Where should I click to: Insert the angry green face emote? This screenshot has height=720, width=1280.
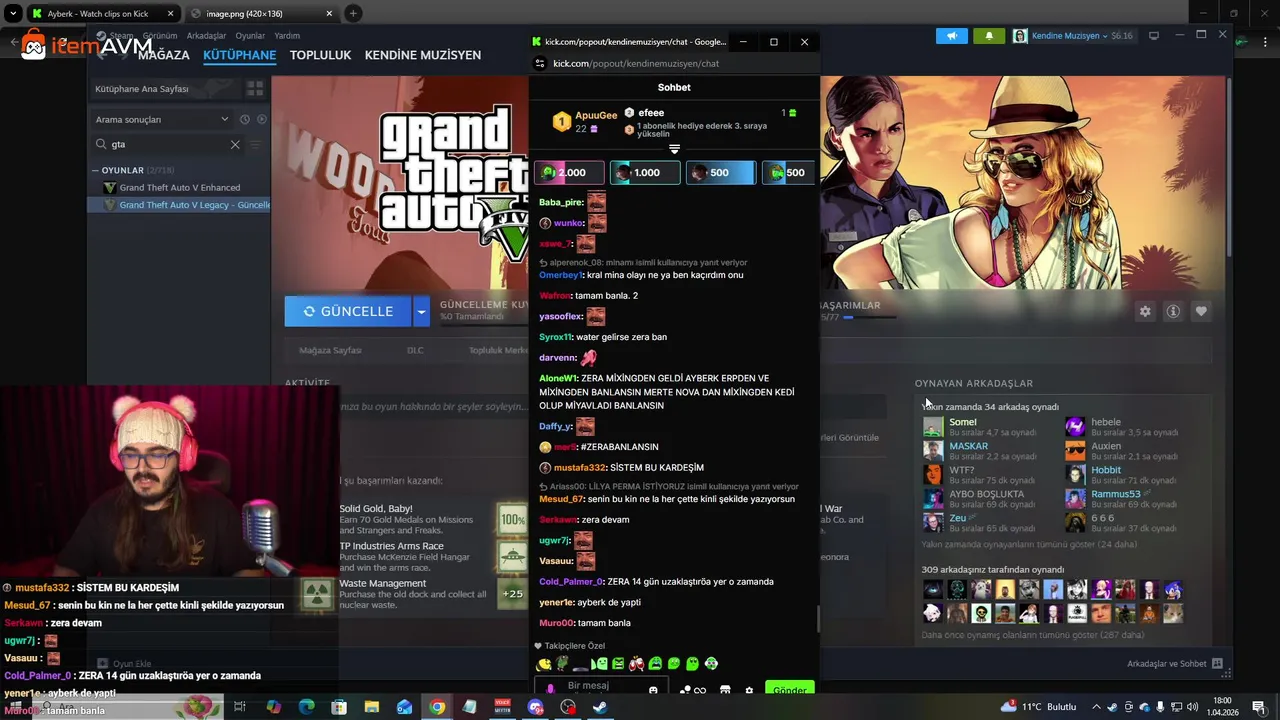(x=618, y=664)
